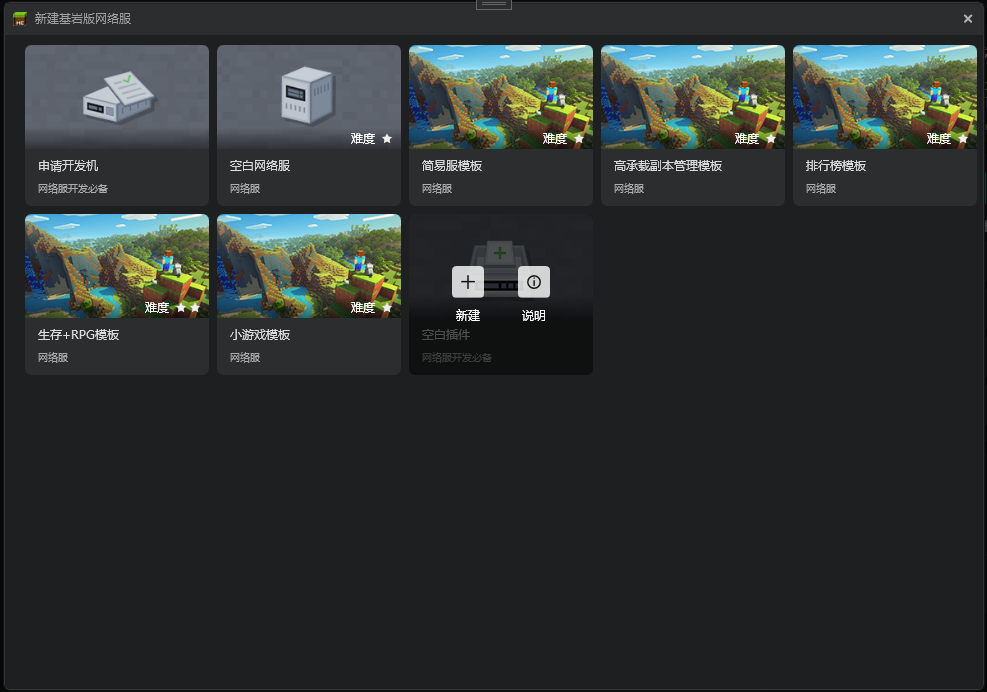987x692 pixels.
Task: Click the 空白网络服 card title
Action: pyautogui.click(x=260, y=166)
